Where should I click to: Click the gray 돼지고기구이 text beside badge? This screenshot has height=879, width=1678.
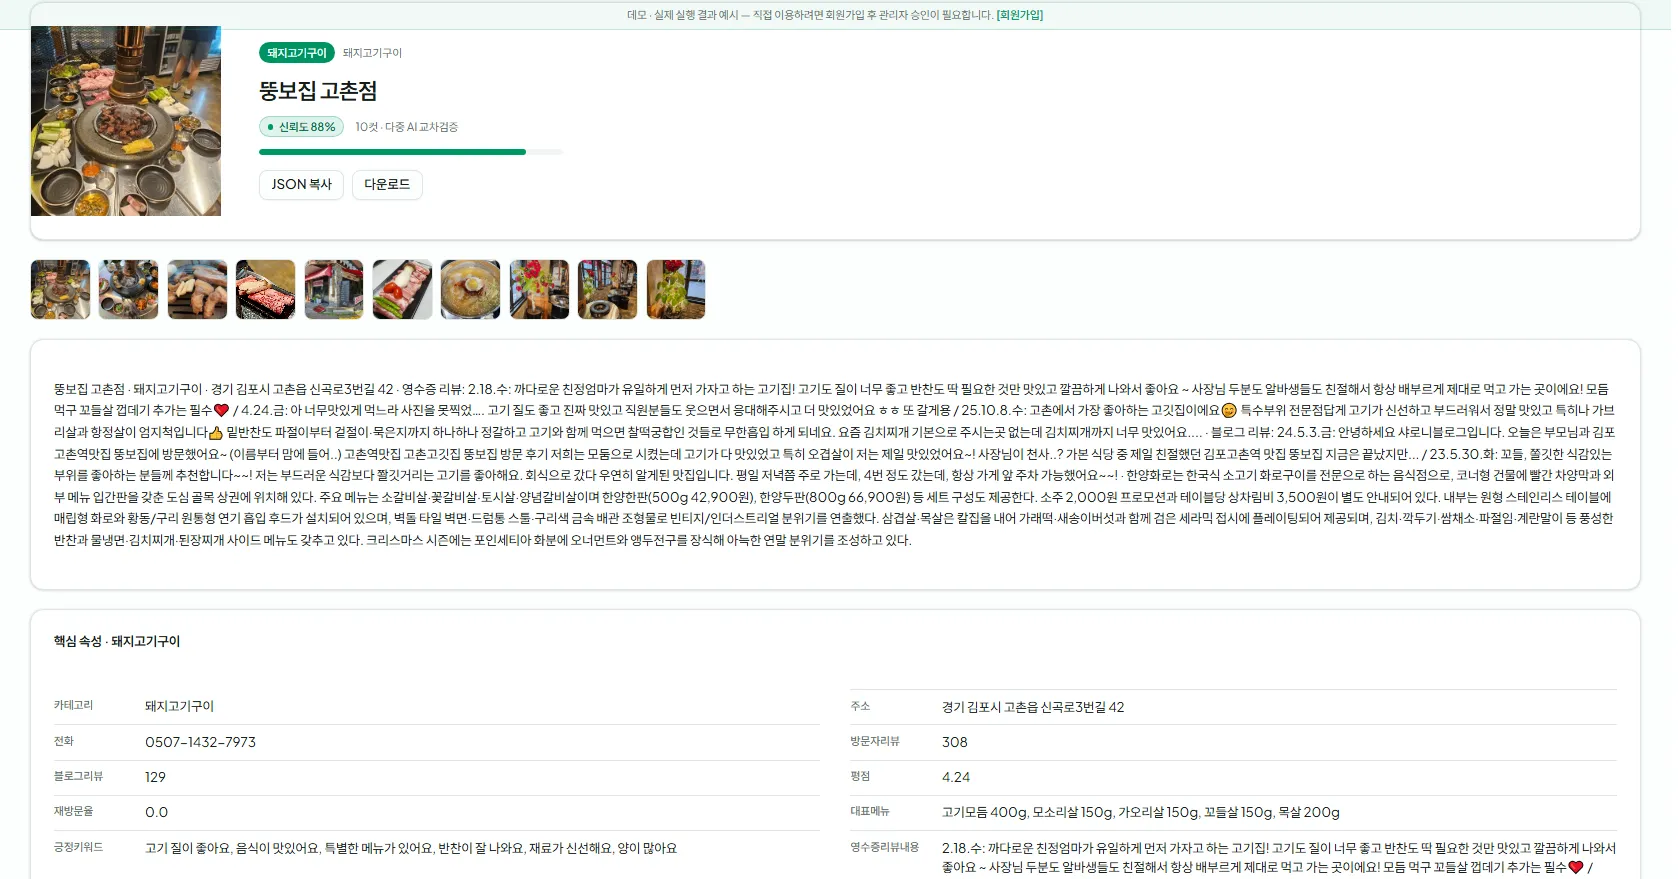click(372, 53)
